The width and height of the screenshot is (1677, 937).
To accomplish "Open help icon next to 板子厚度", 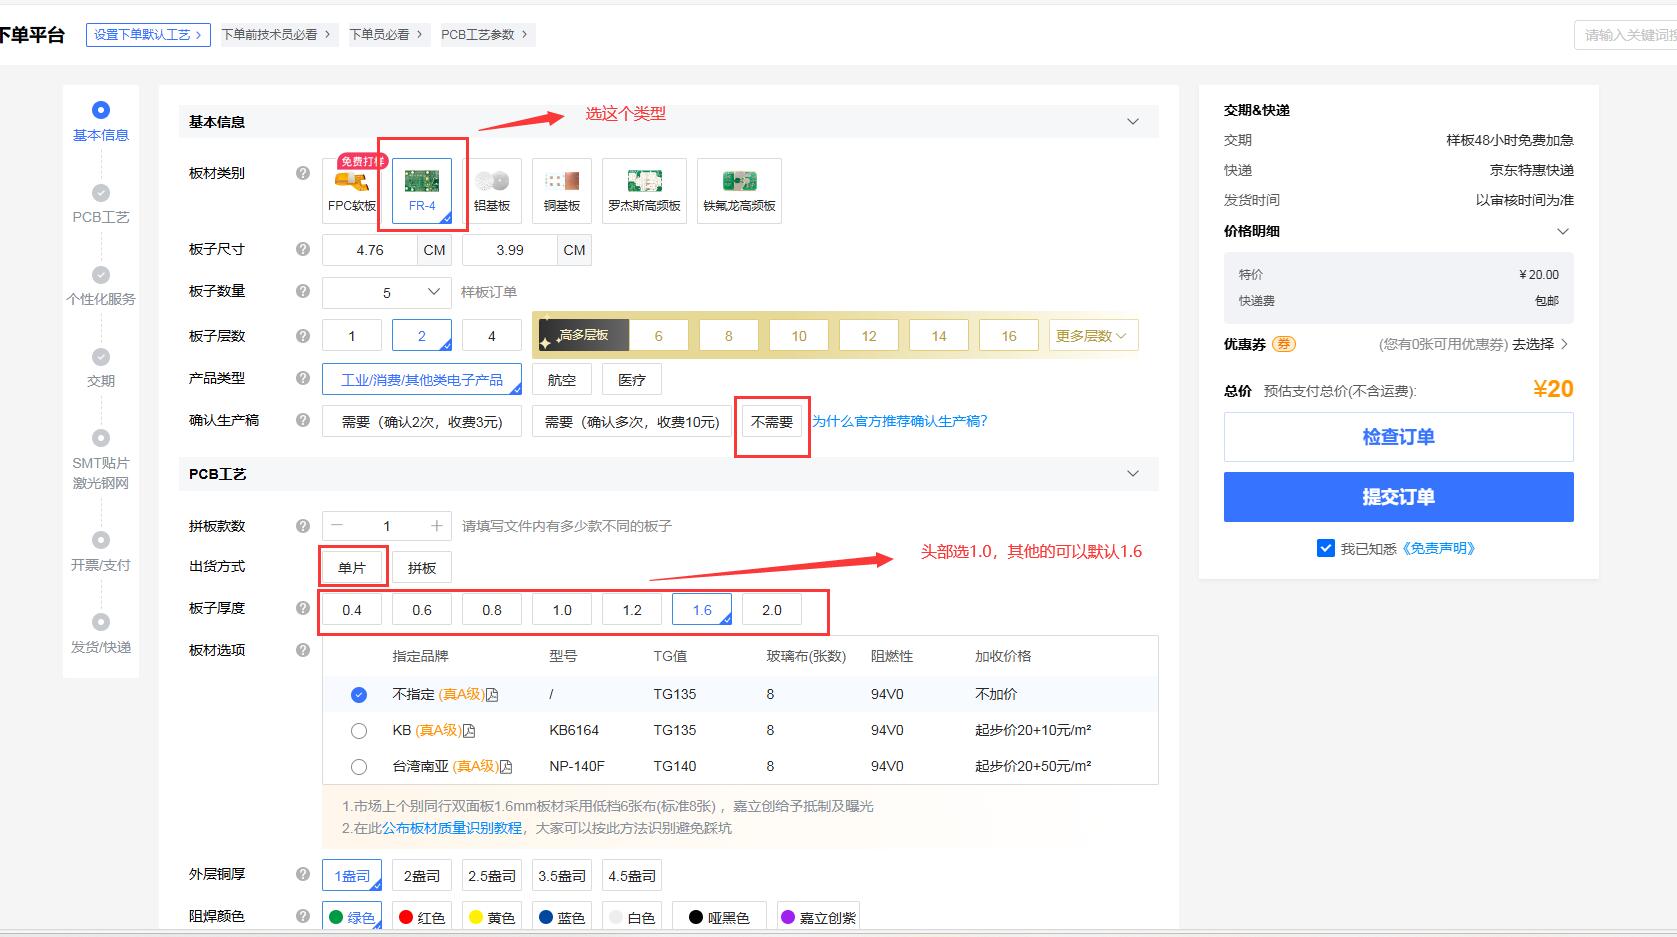I will pos(302,608).
